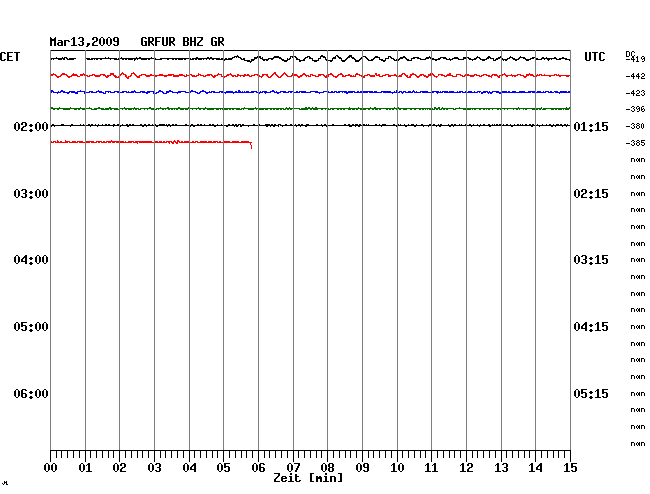Click the nan value beside 03:15 UTC
This screenshot has width=650, height=494.
[x=638, y=260]
